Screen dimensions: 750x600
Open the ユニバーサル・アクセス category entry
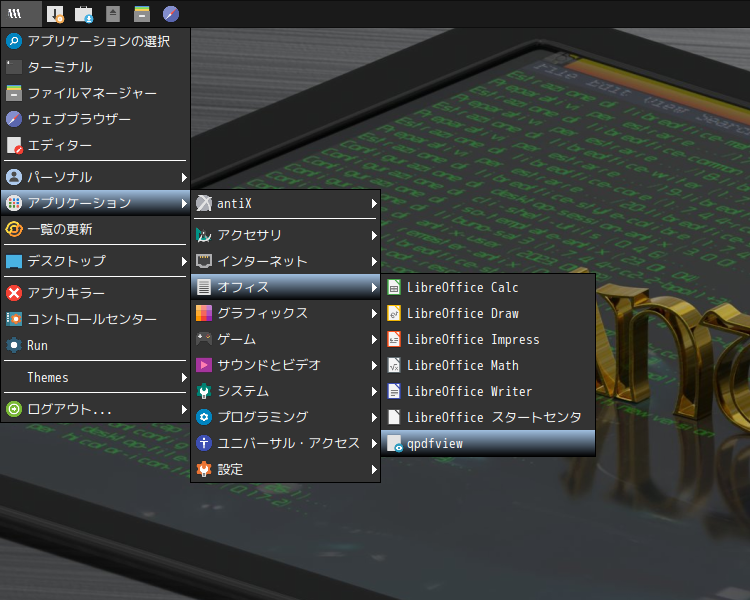pos(286,443)
